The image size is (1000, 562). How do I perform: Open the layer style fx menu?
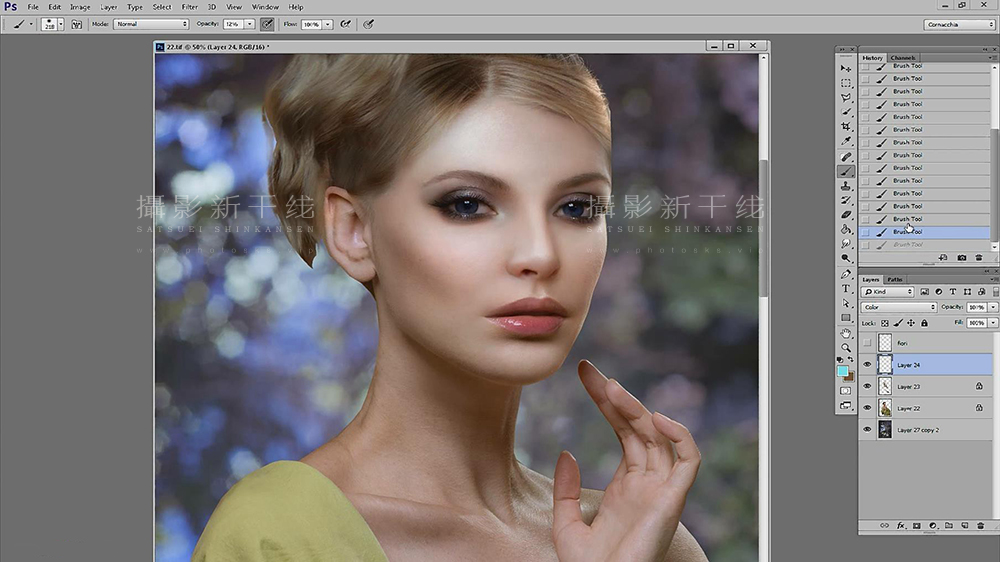tap(901, 526)
